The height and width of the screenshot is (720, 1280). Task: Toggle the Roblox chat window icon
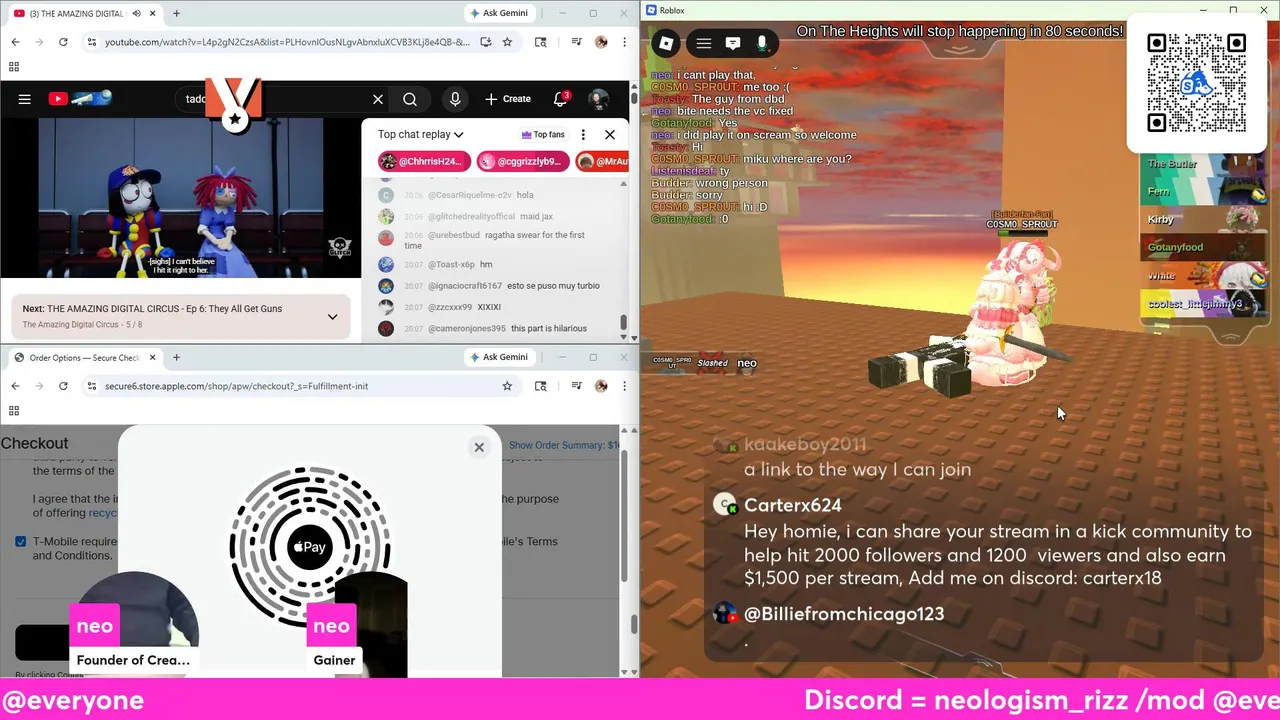pyautogui.click(x=733, y=43)
